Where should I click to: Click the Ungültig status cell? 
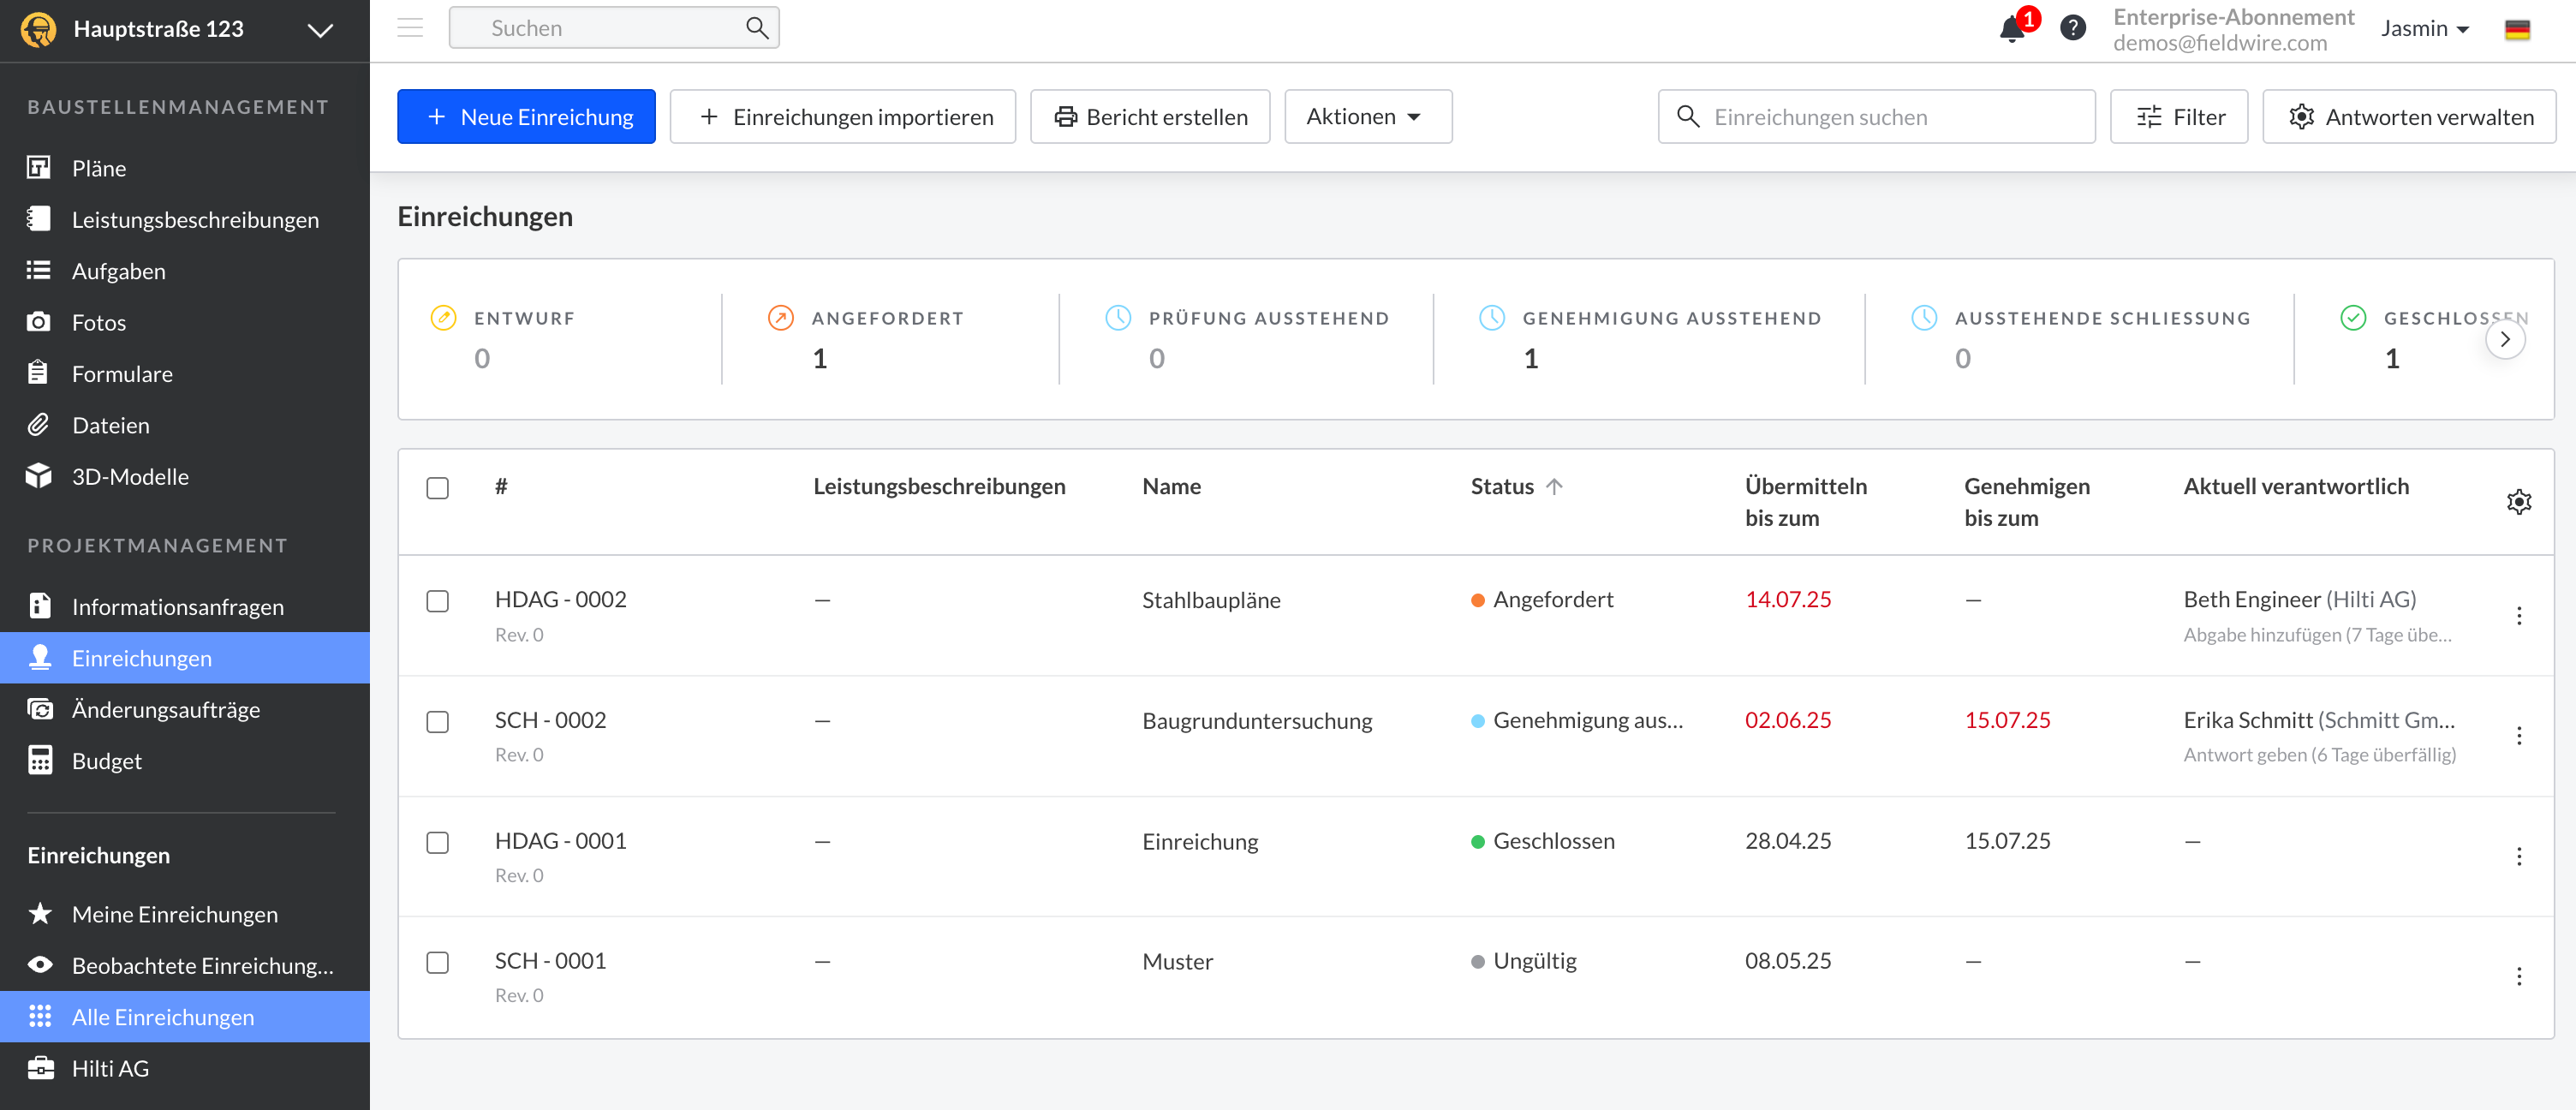point(1524,961)
